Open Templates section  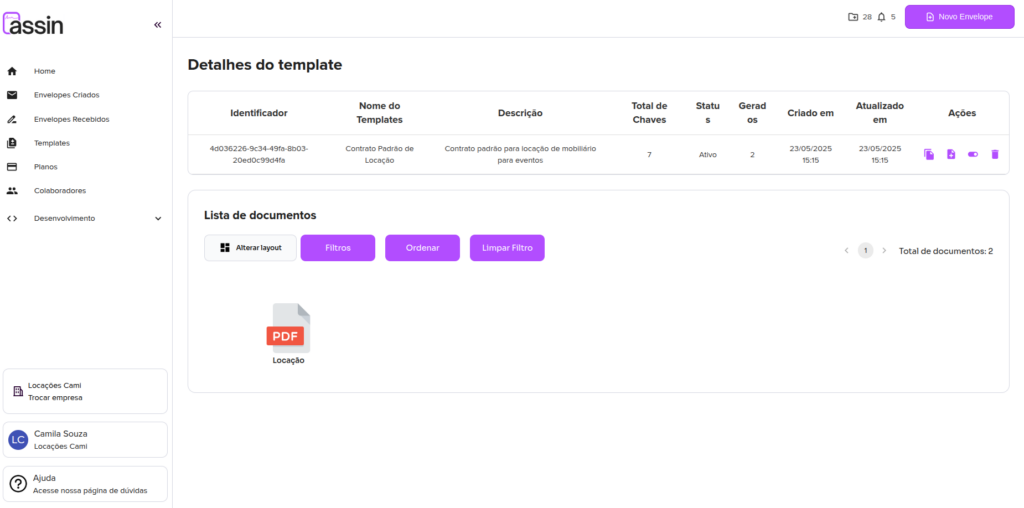[x=52, y=143]
